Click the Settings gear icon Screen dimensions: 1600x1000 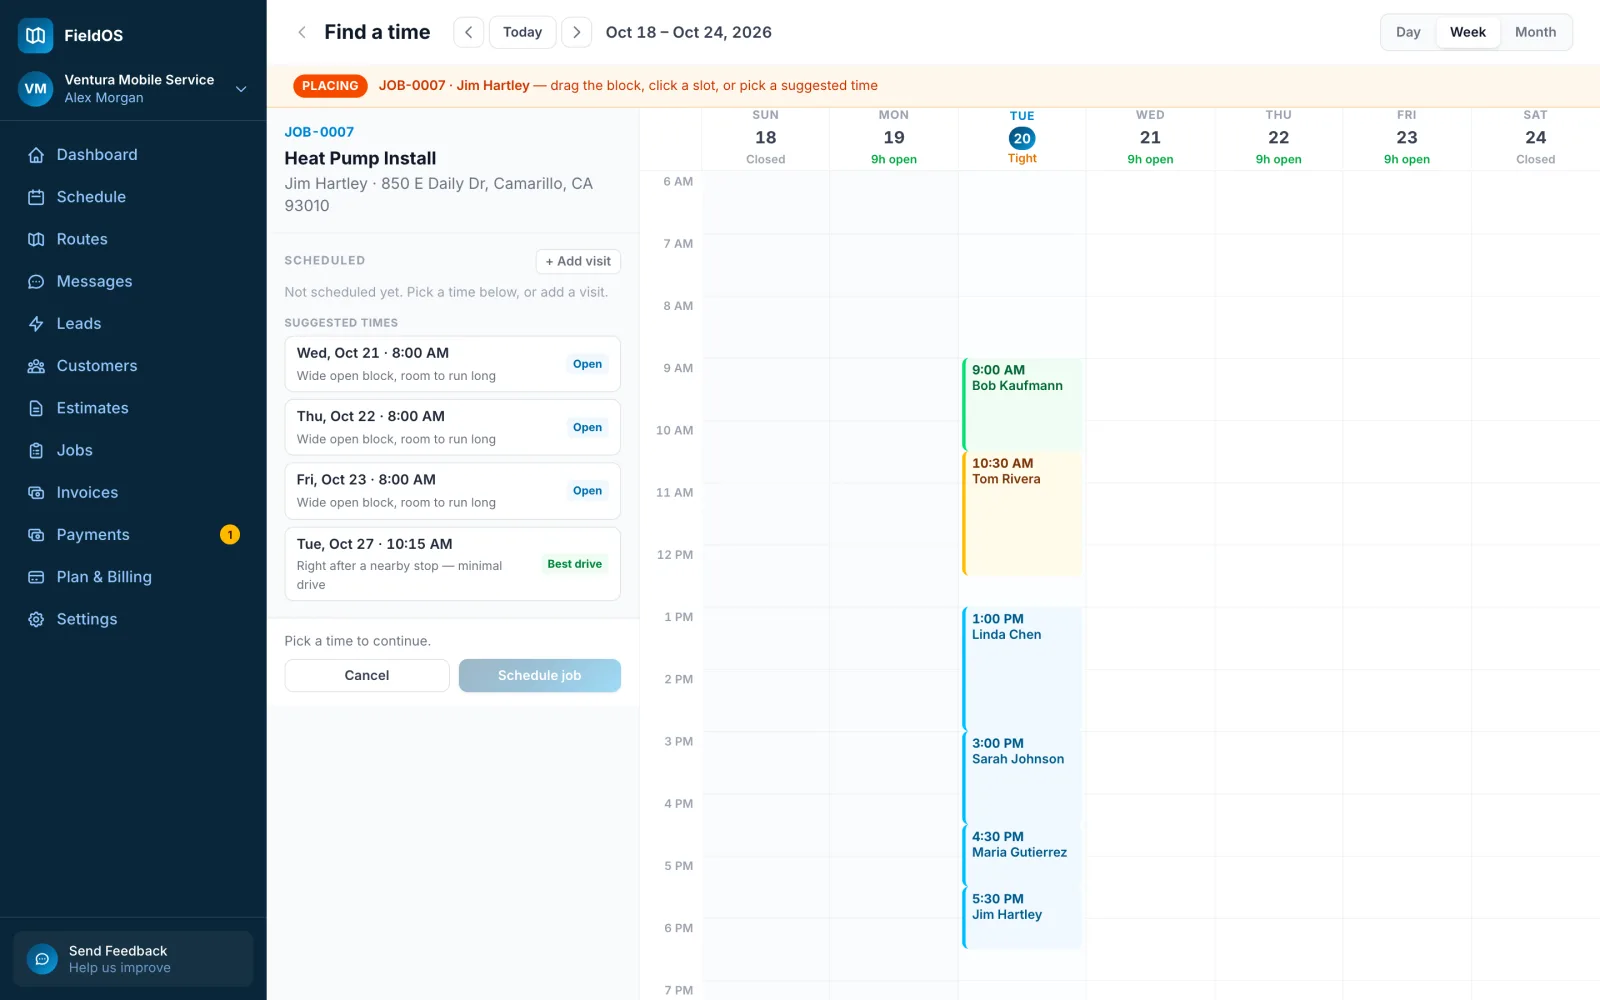[36, 620]
